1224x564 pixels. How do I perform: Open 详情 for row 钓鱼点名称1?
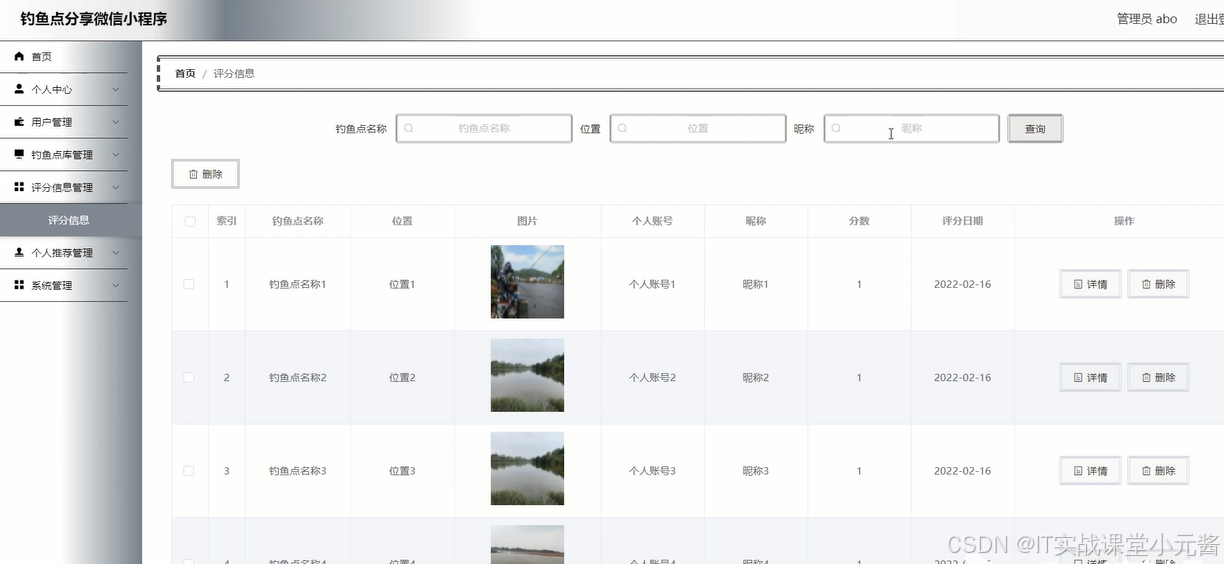[x=1090, y=284]
